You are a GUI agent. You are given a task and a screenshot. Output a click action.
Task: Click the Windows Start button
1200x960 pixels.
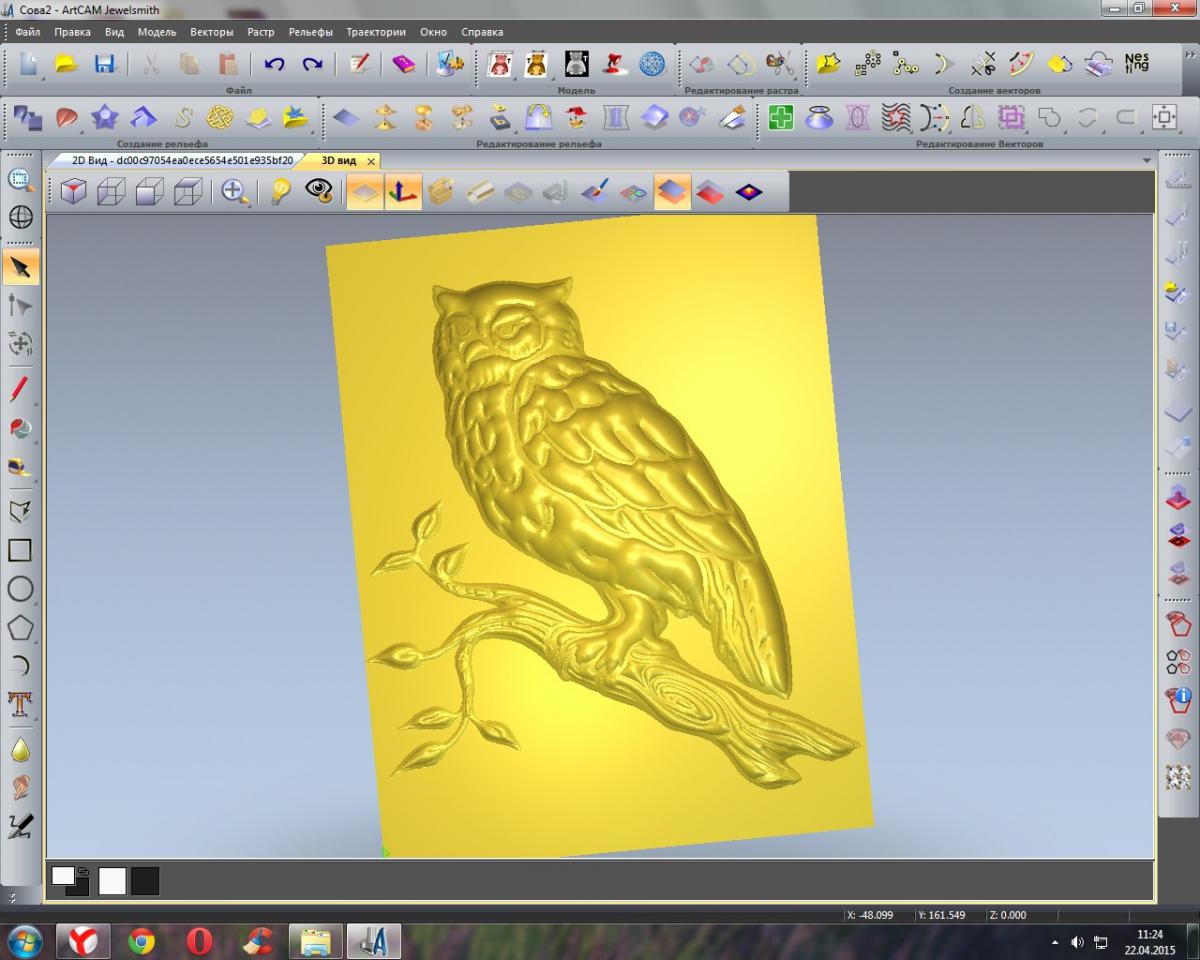point(23,941)
